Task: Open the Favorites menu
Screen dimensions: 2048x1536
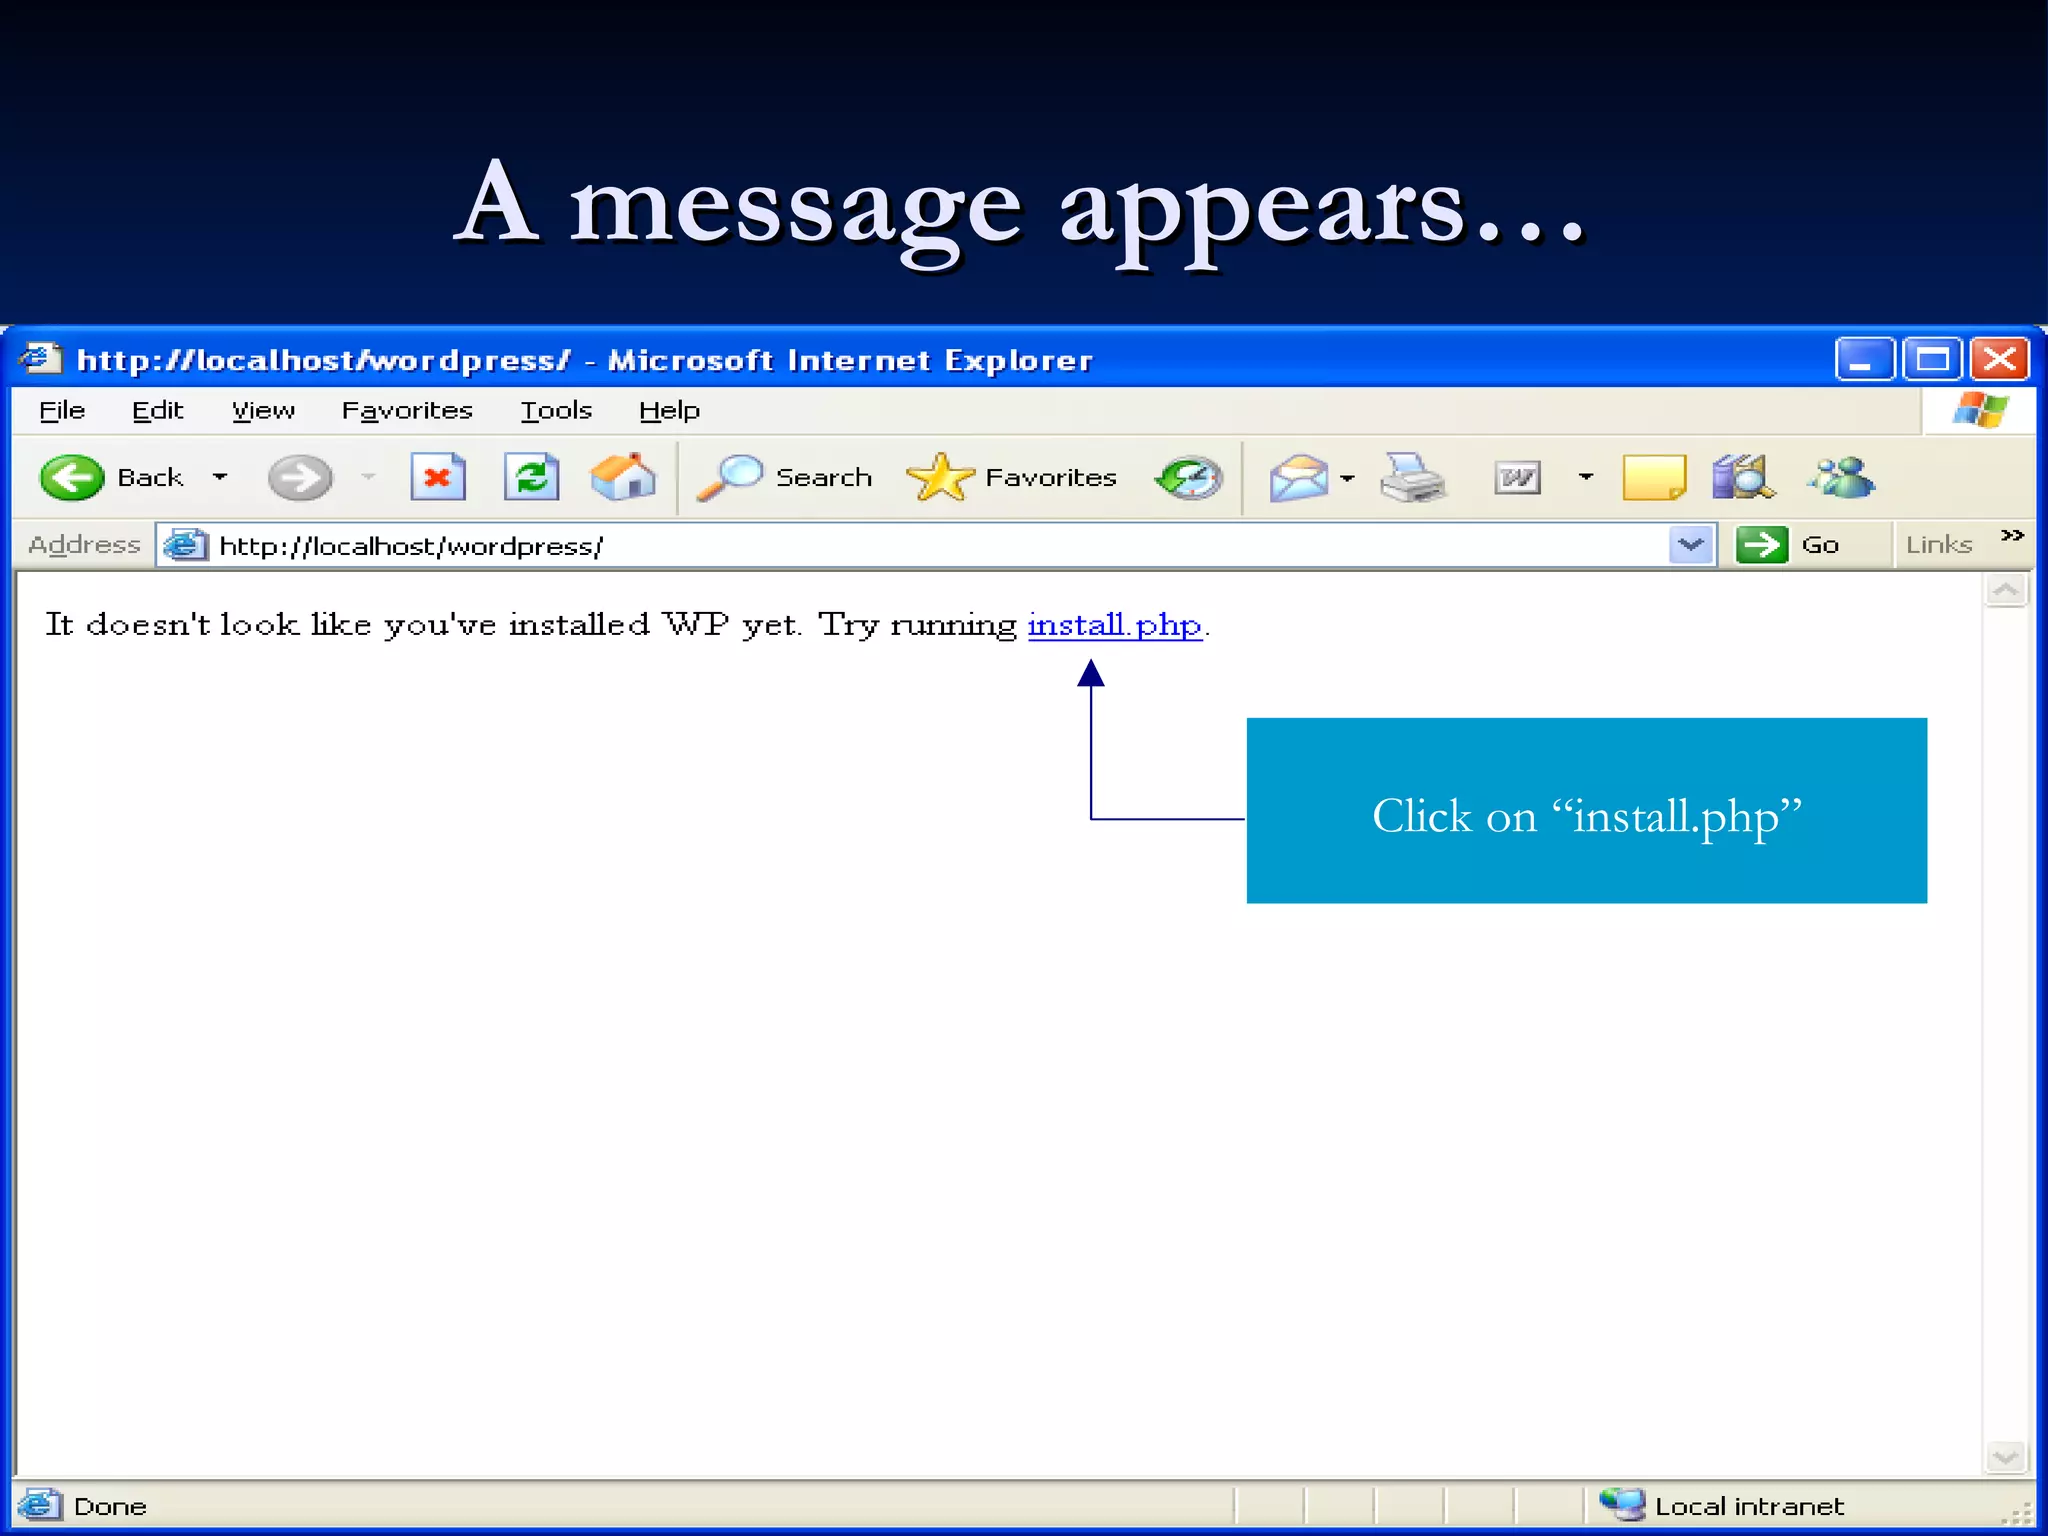Action: (x=407, y=410)
